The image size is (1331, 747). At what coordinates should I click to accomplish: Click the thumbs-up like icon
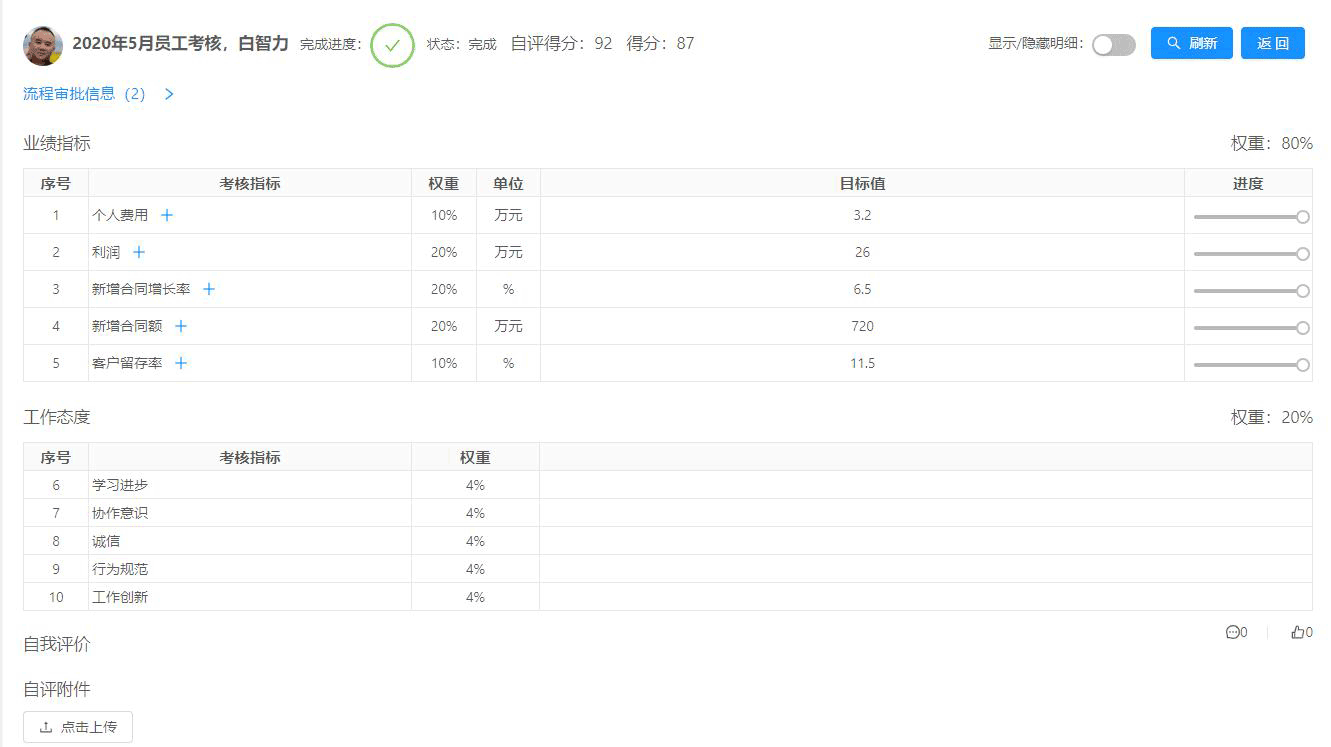click(x=1298, y=632)
